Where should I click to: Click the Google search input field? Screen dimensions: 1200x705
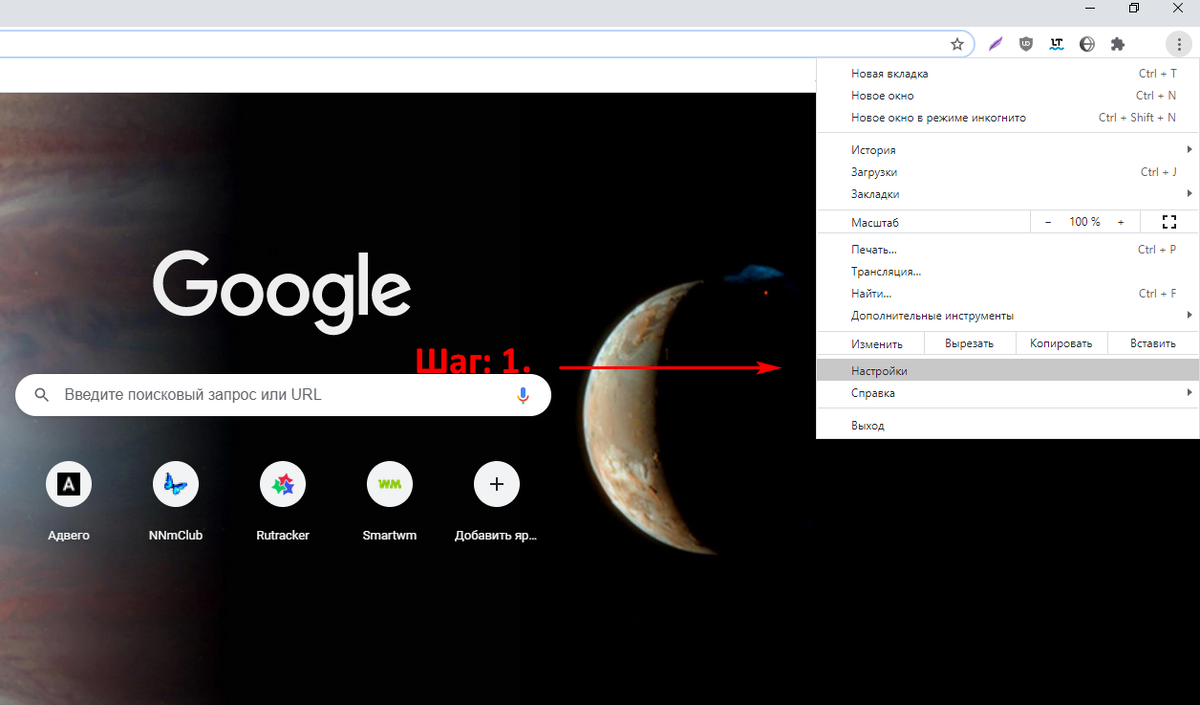pos(283,395)
